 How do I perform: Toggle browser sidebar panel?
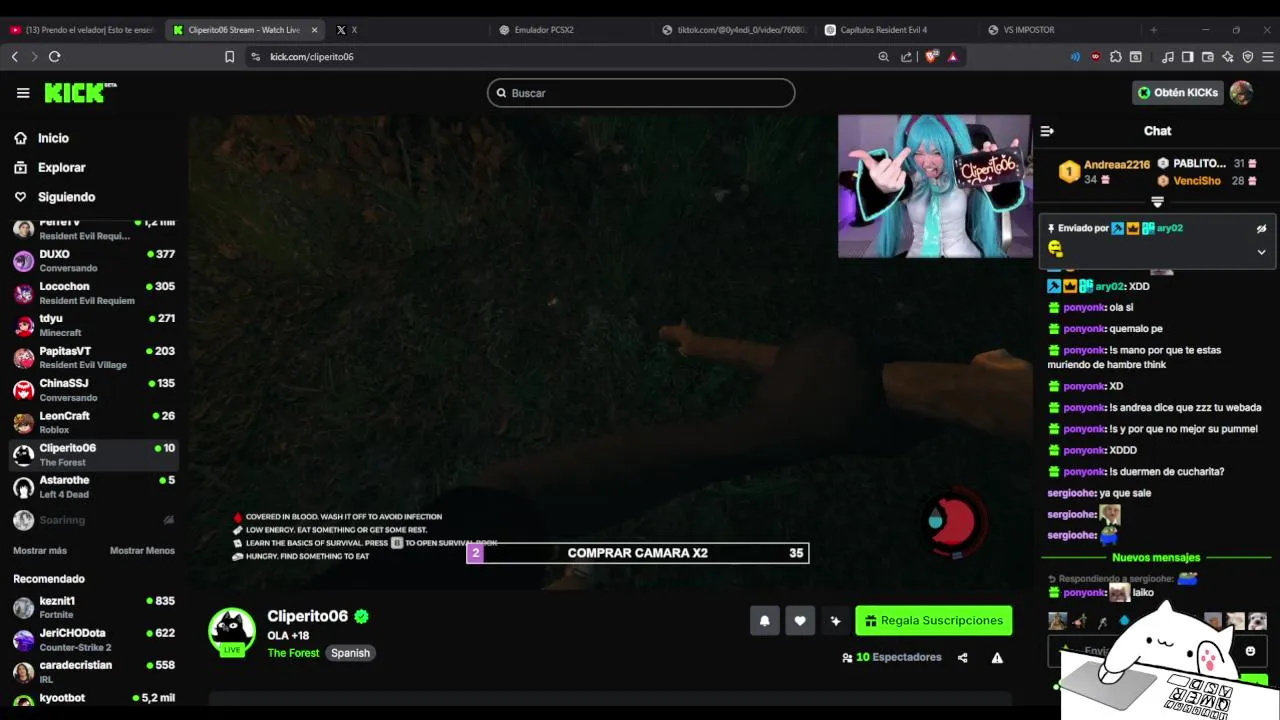[x=1187, y=57]
